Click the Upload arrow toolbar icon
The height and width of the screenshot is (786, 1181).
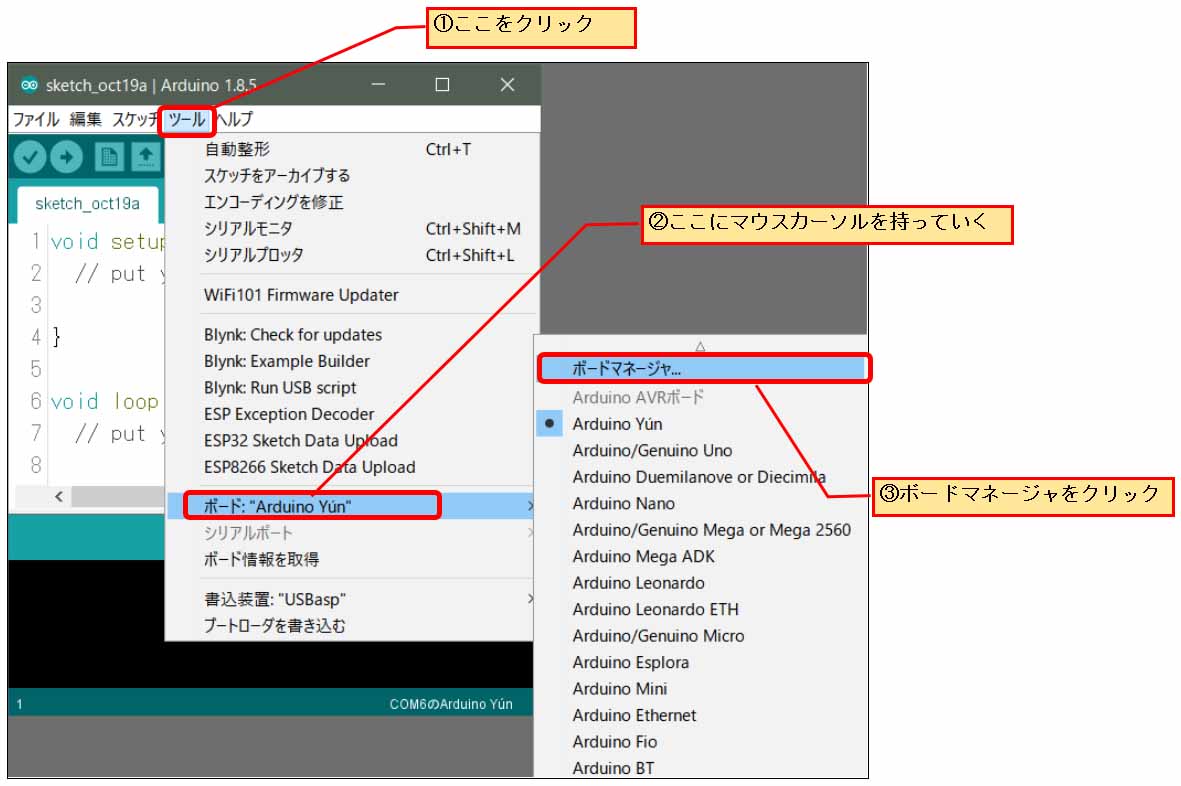pyautogui.click(x=66, y=157)
